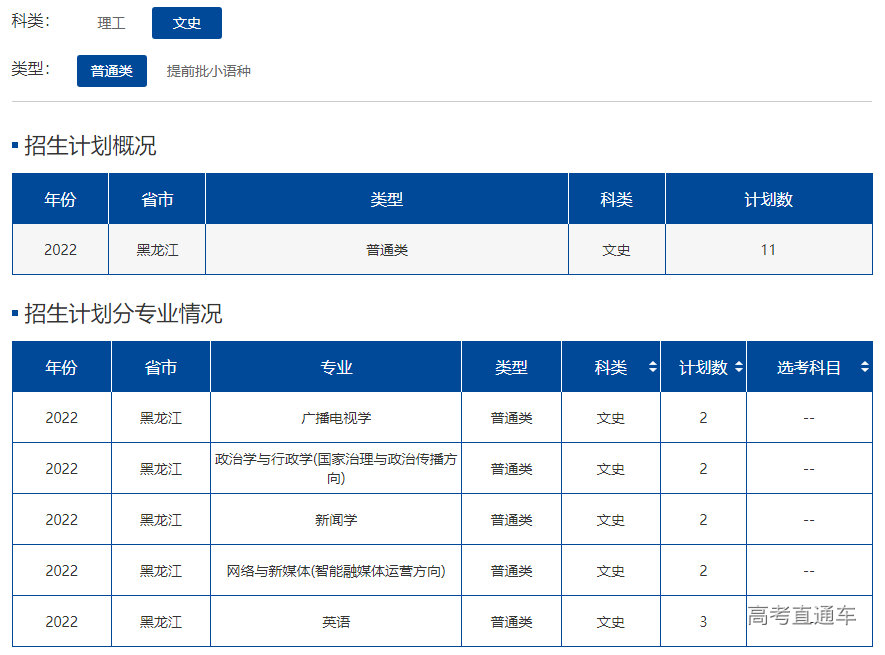Click the 省市 header in the majors table
The image size is (885, 655).
click(160, 368)
